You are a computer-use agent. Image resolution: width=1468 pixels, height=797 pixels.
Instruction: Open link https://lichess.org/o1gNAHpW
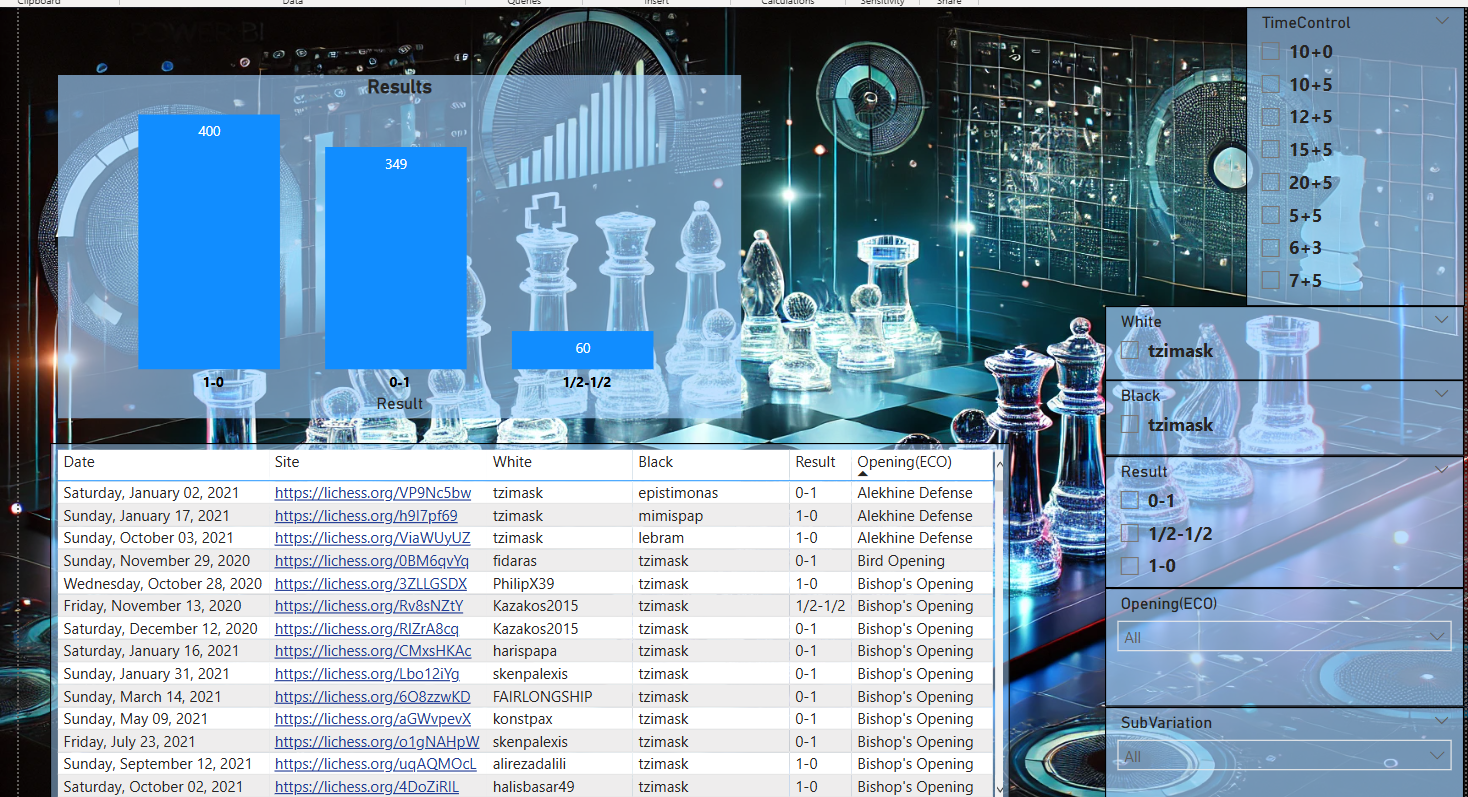click(x=377, y=742)
